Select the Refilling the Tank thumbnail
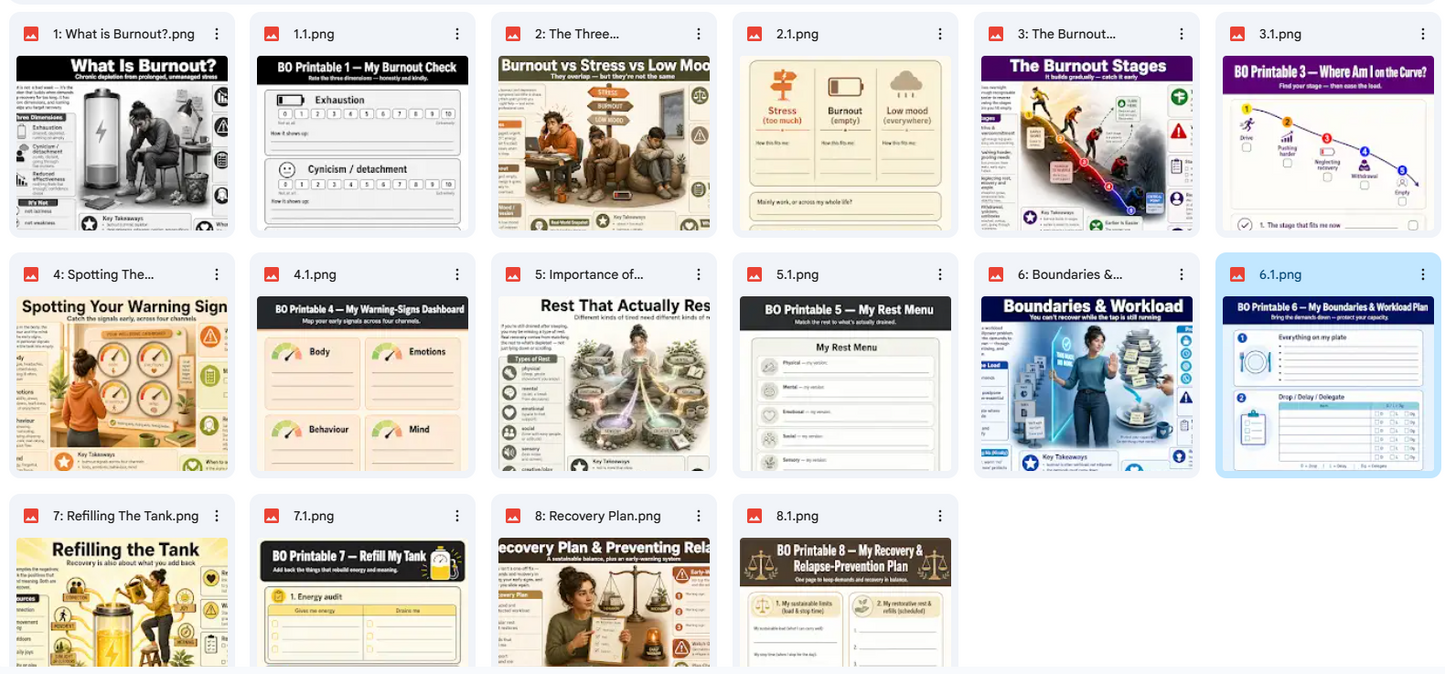 [122, 603]
